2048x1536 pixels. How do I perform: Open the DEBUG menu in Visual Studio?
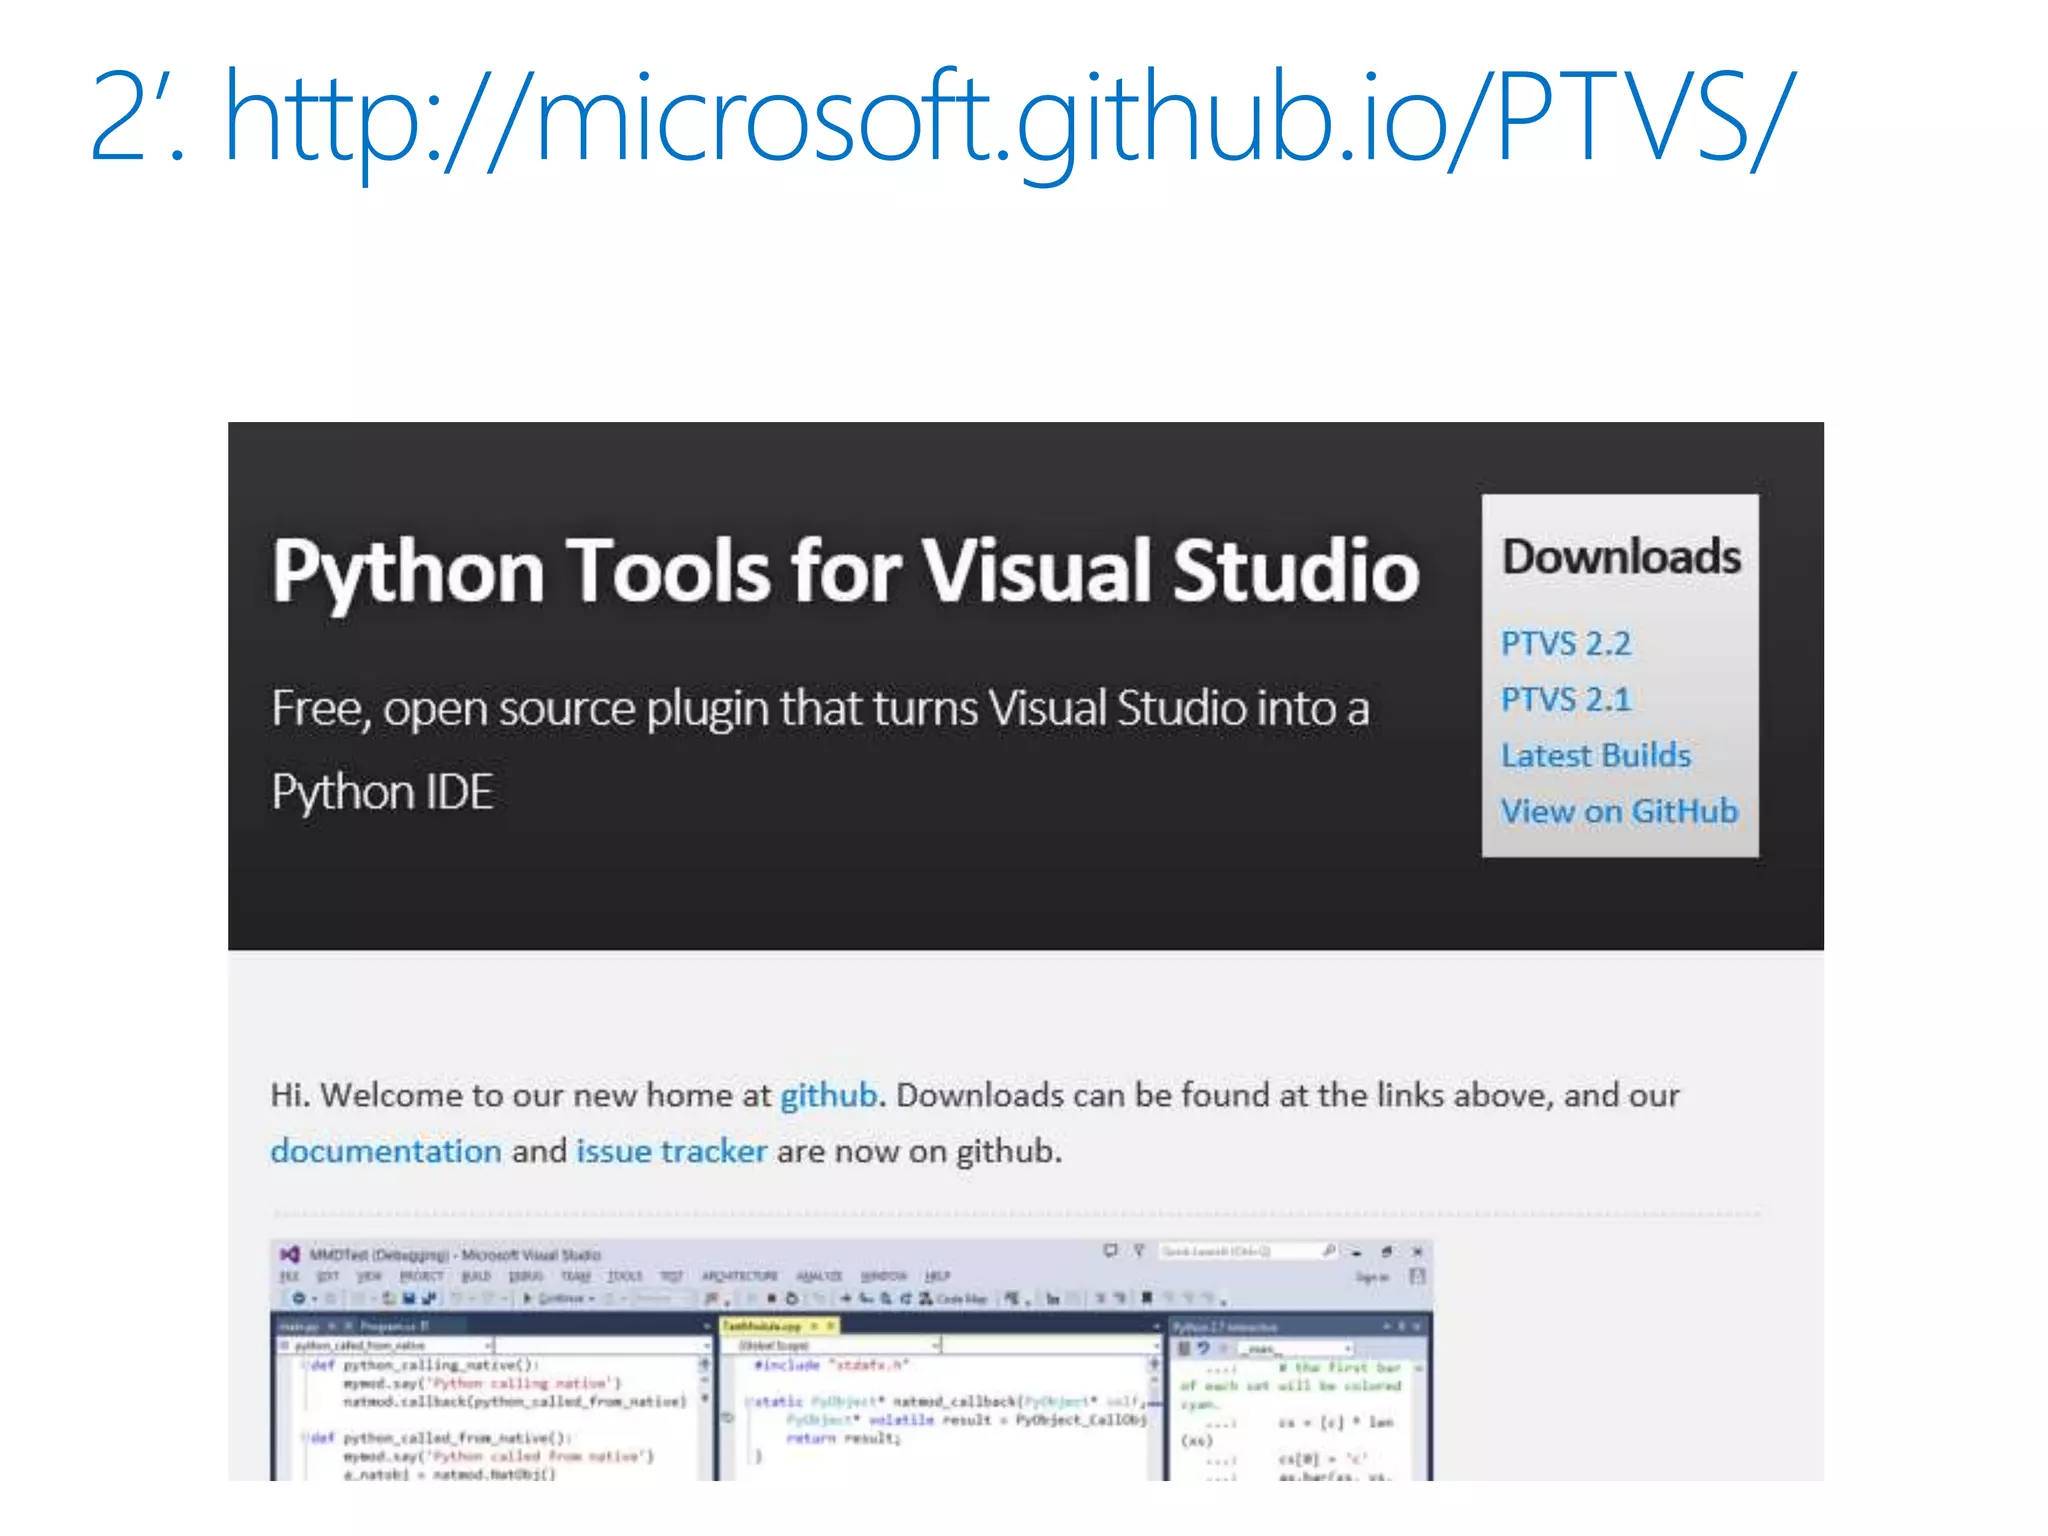[525, 1276]
